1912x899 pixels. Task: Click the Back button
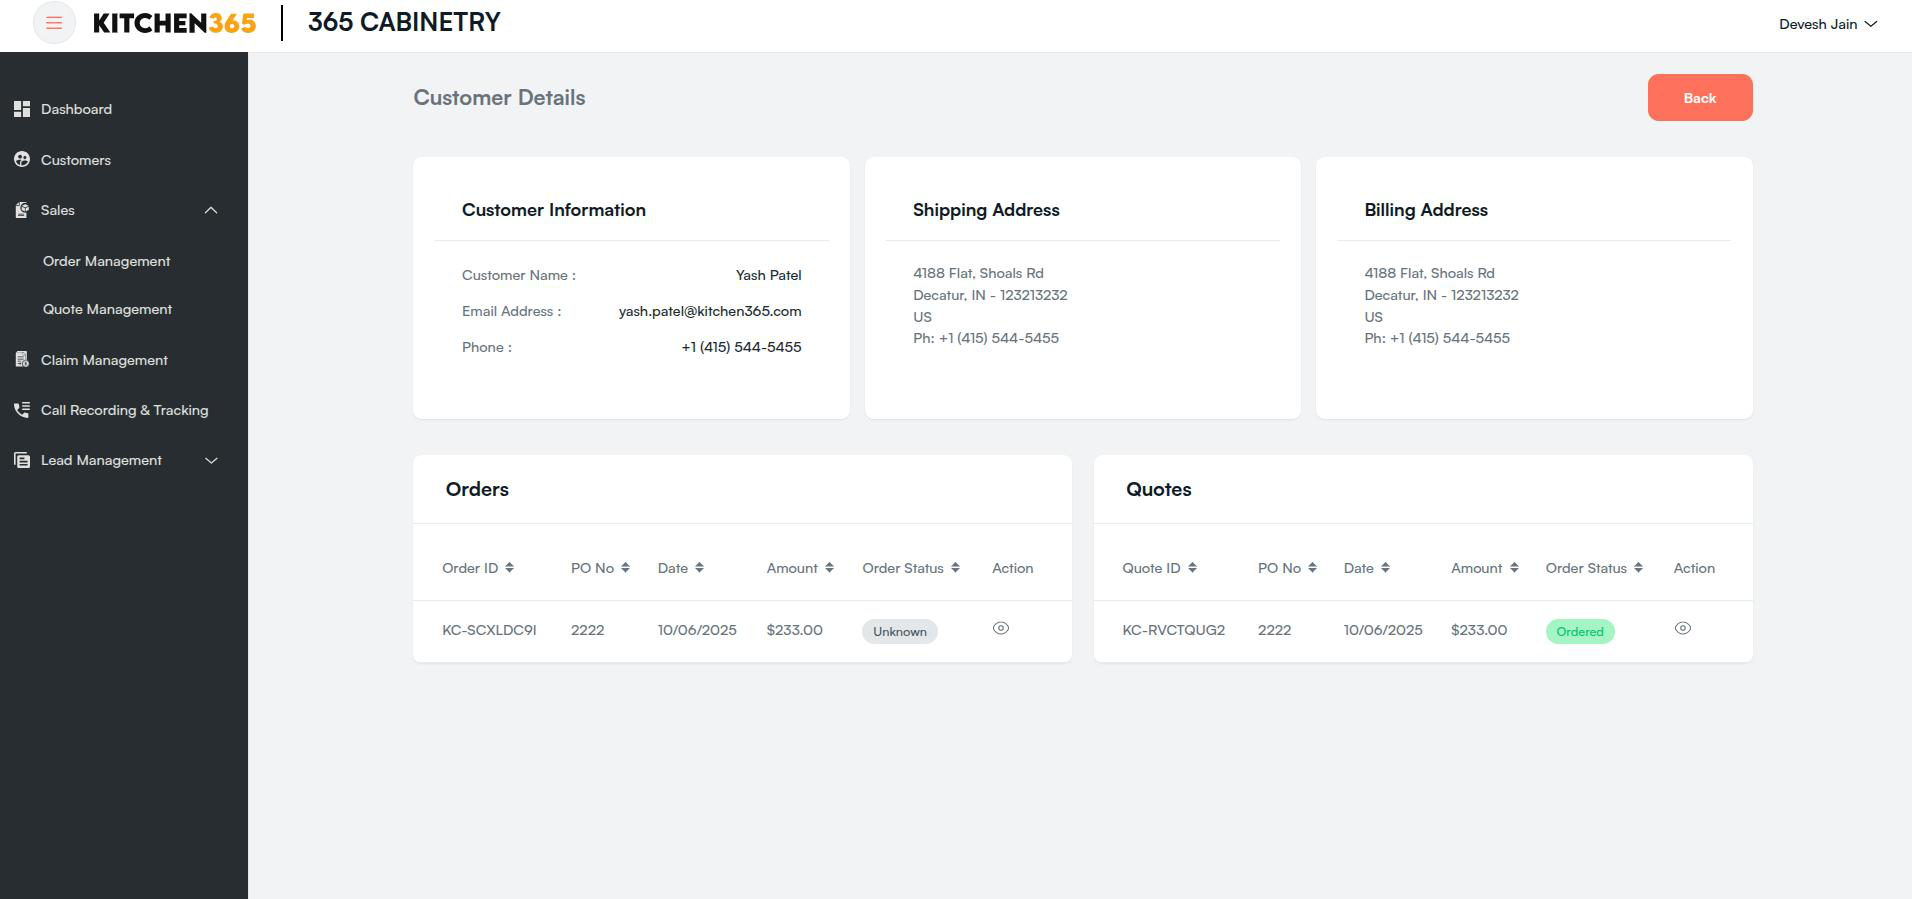tap(1700, 98)
